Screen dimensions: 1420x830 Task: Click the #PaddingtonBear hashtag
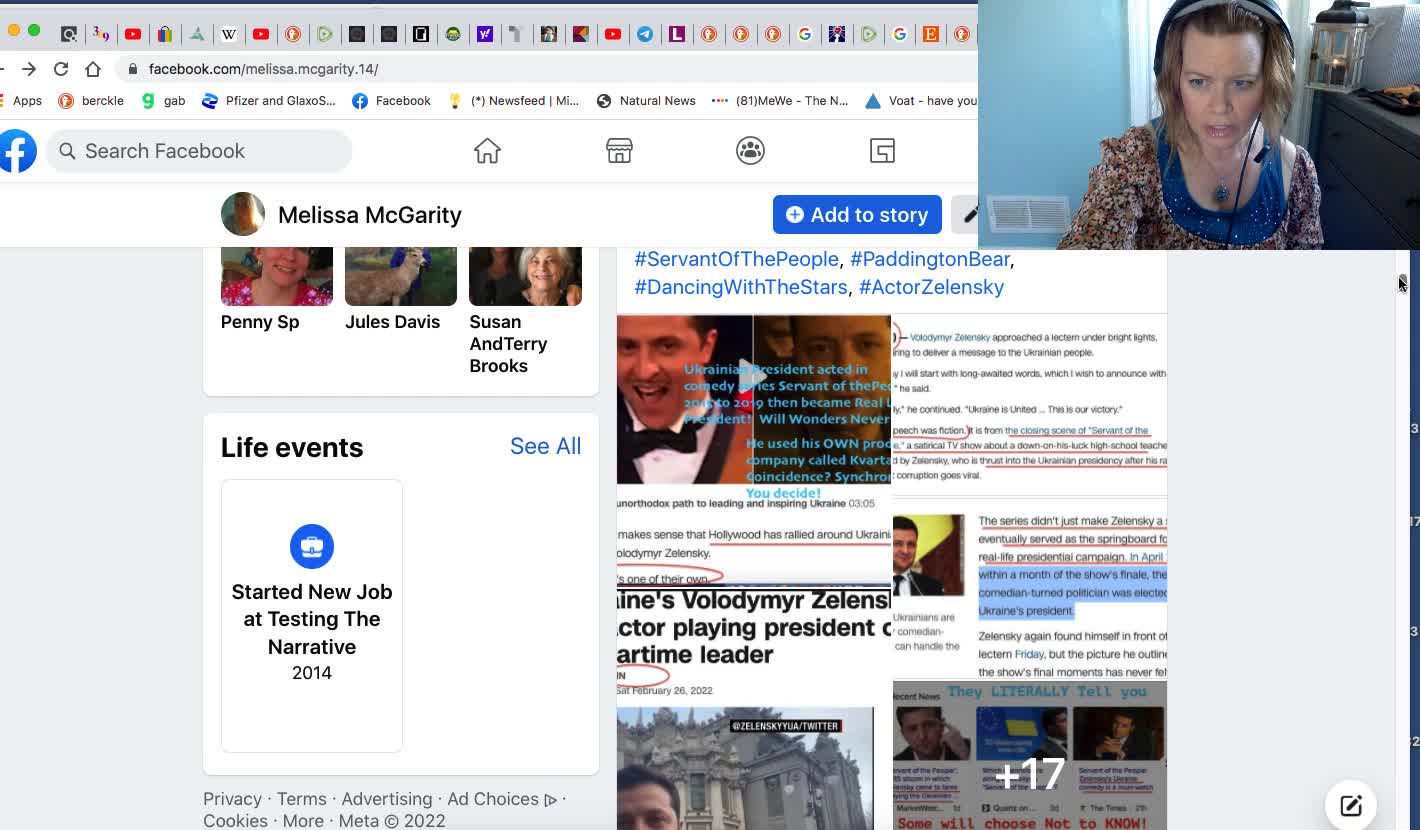click(930, 259)
